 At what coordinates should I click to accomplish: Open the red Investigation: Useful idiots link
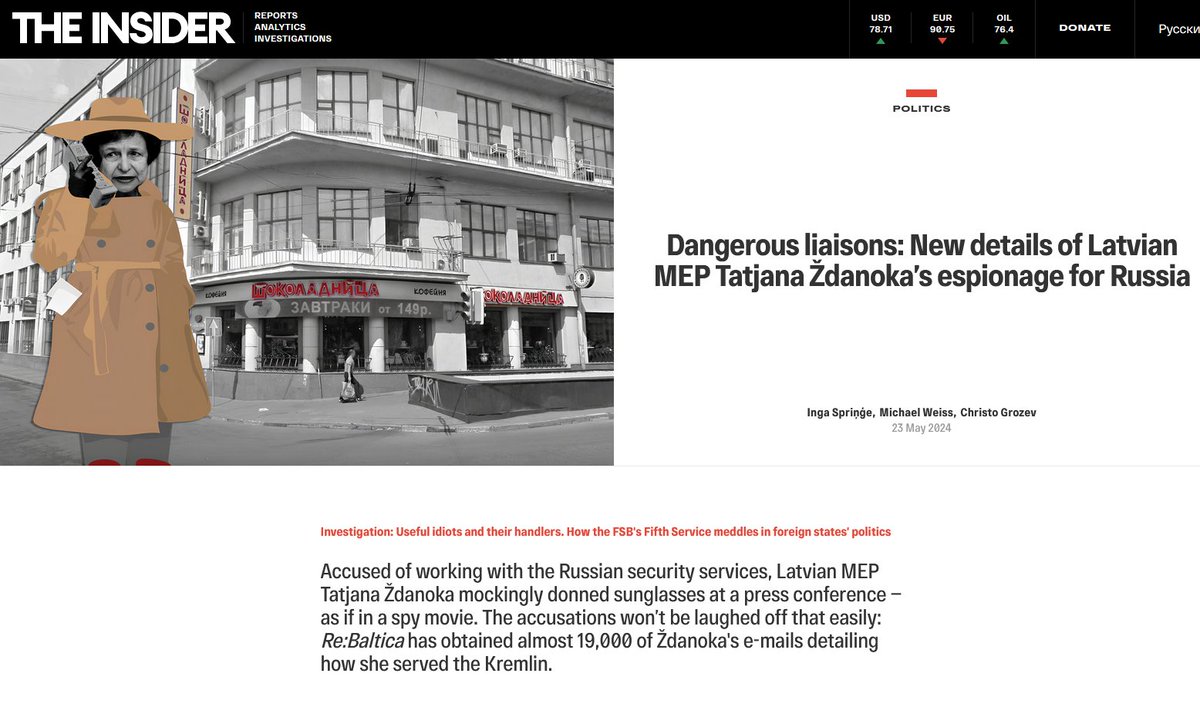point(605,532)
